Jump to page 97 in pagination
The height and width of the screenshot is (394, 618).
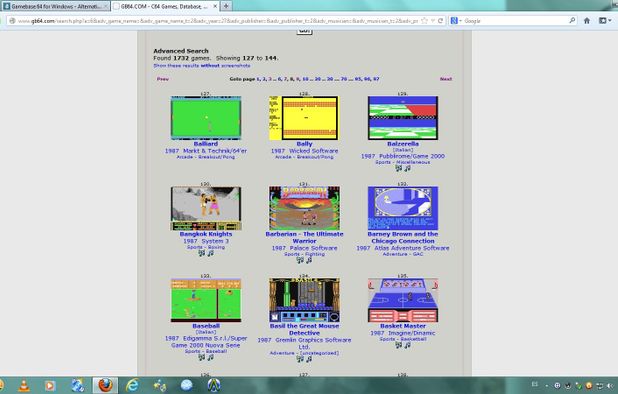coord(376,79)
